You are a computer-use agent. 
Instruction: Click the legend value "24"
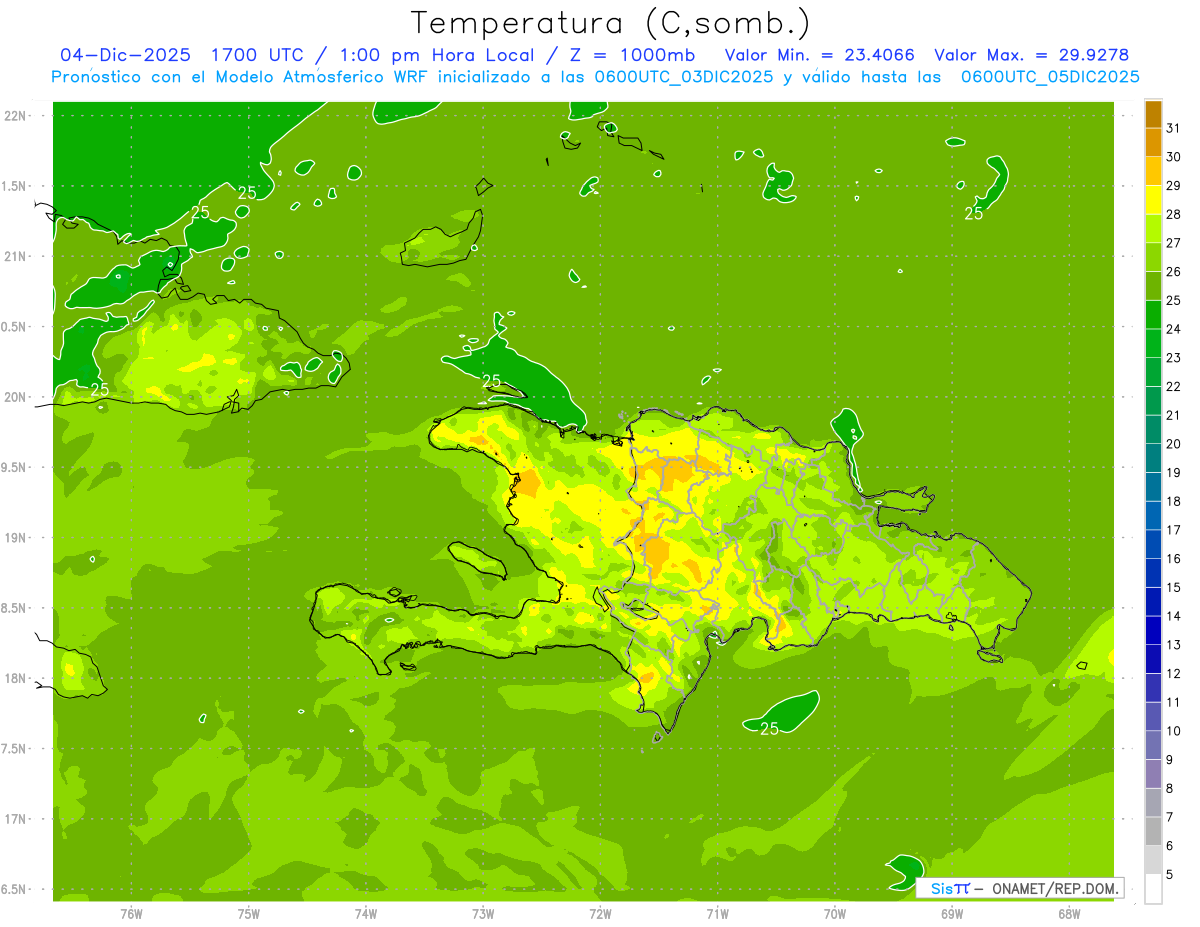coord(1173,329)
